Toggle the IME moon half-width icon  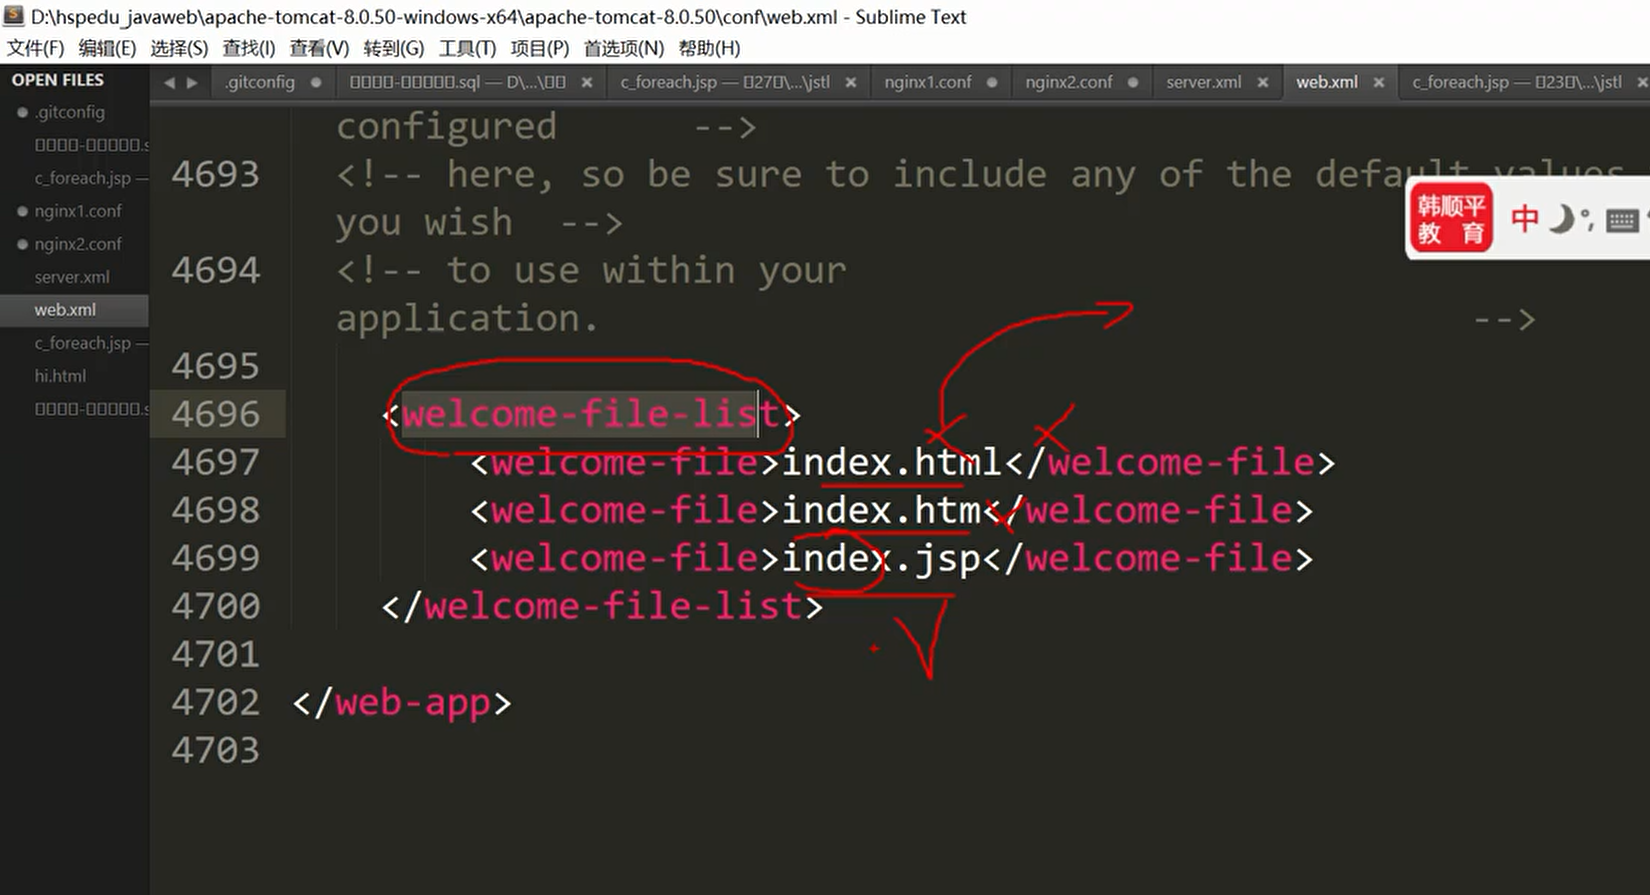[1560, 218]
